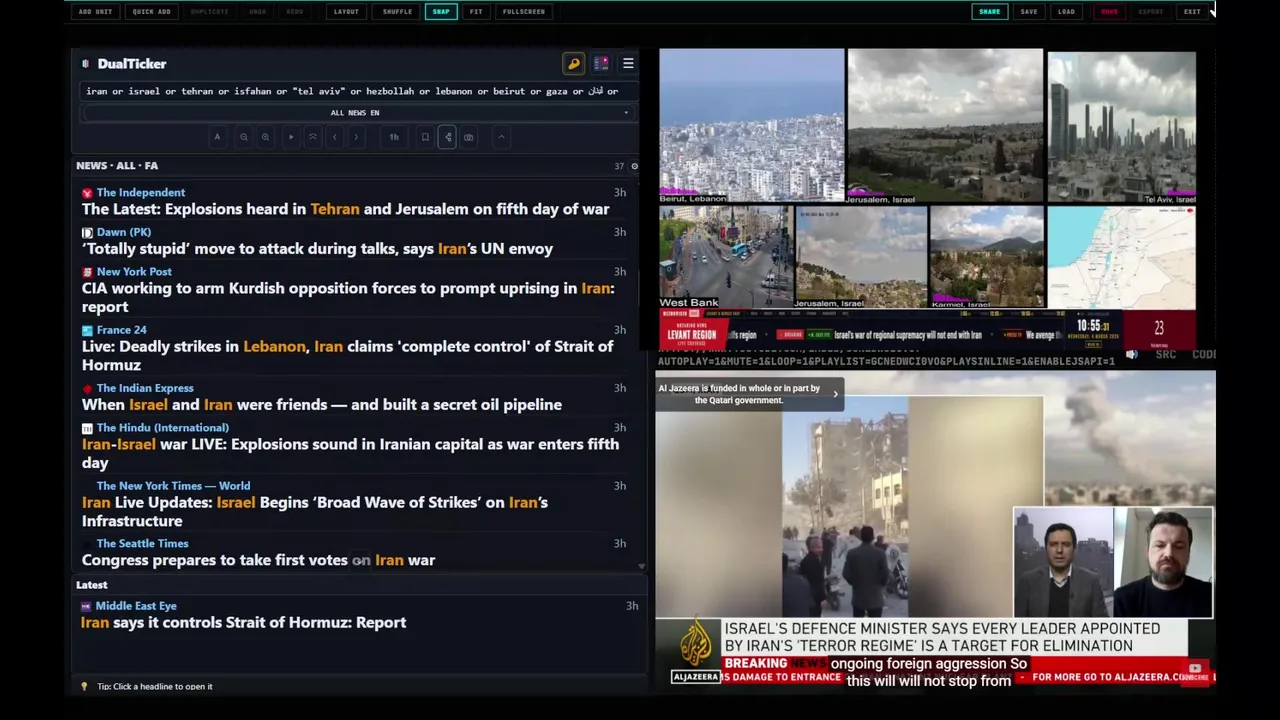
Task: Open the ALL NEWS EN dropdown
Action: (355, 113)
